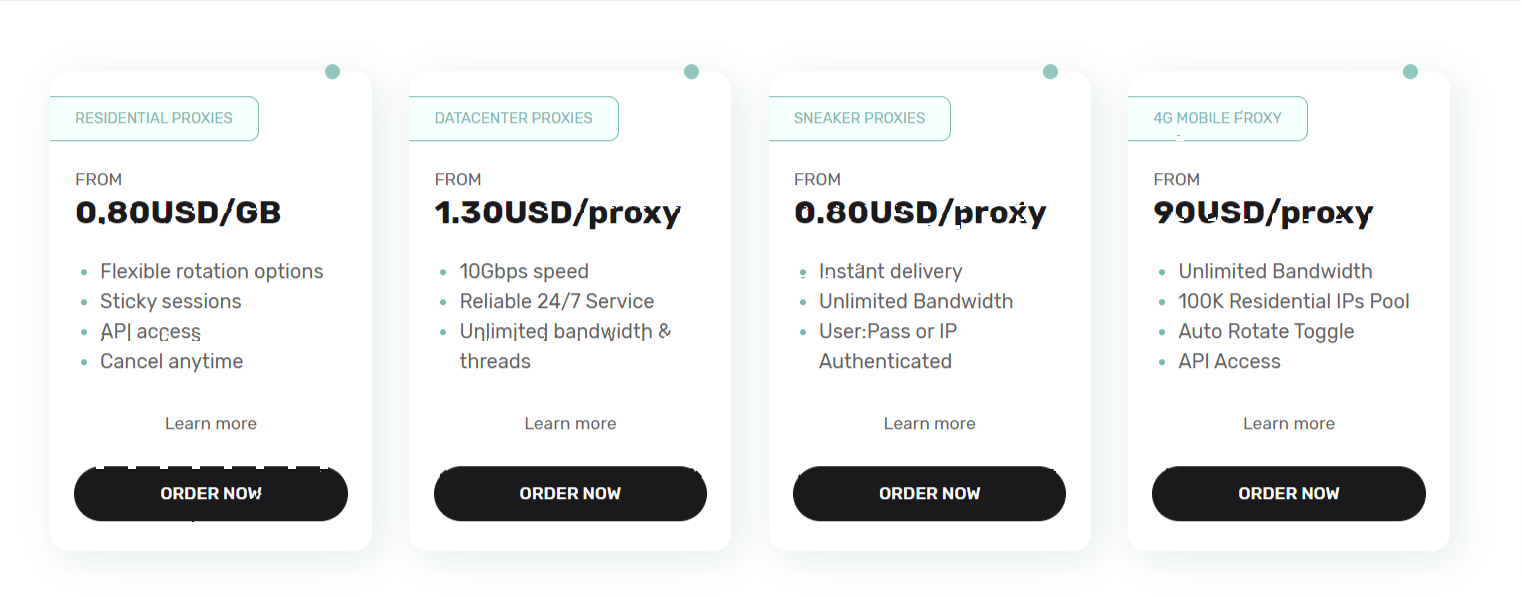The image size is (1522, 597).
Task: Open Learn more for 4G Mobile Proxy
Action: tap(1288, 424)
